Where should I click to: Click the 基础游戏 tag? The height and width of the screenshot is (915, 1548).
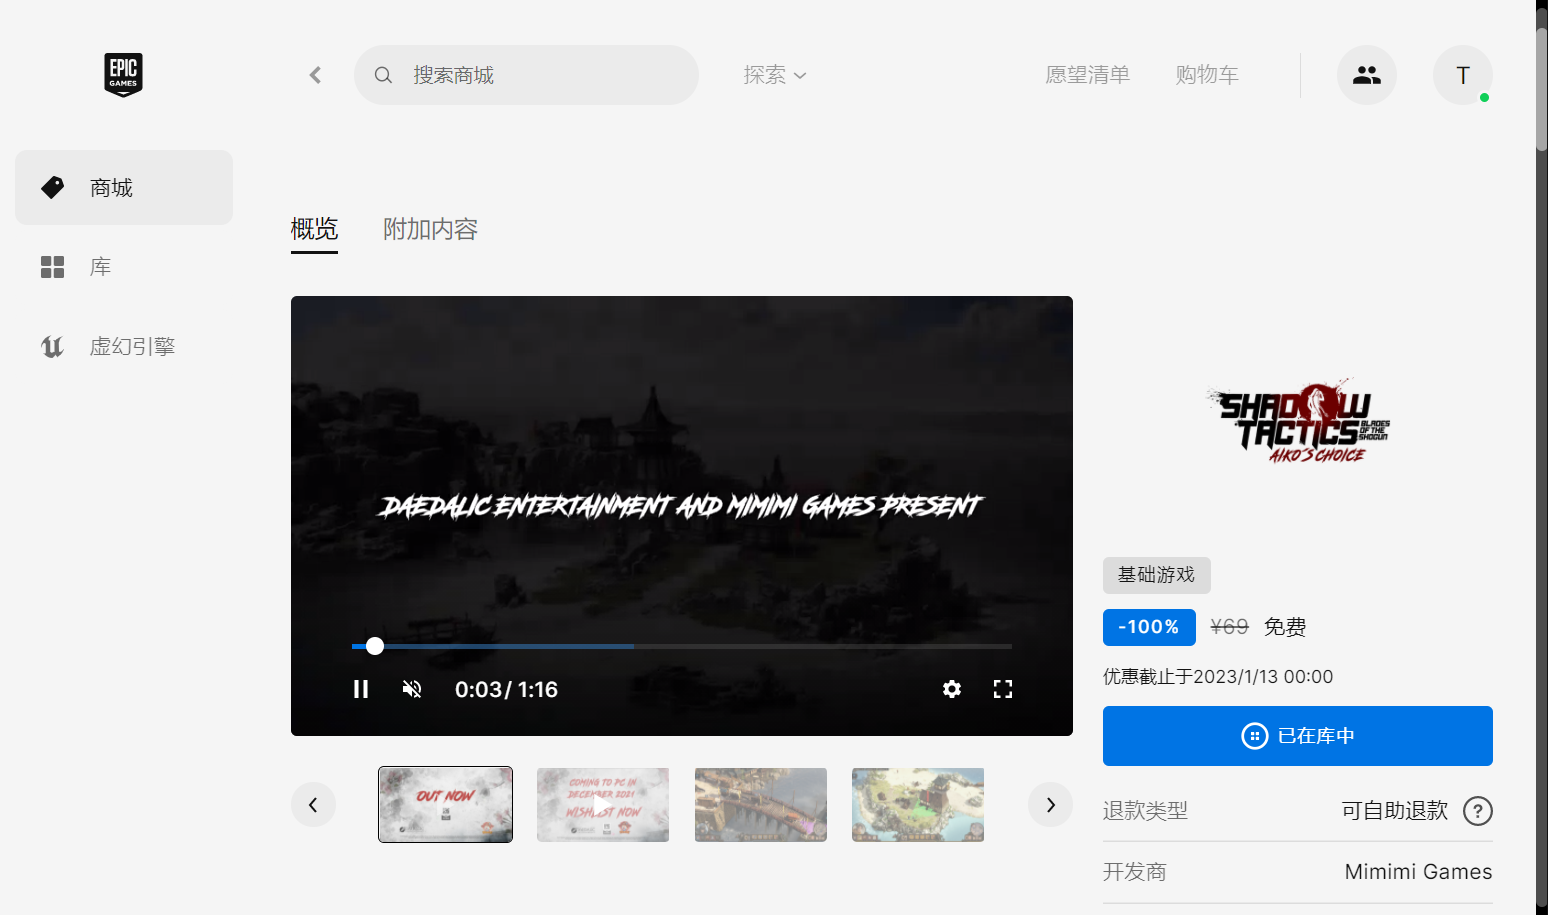pos(1157,575)
